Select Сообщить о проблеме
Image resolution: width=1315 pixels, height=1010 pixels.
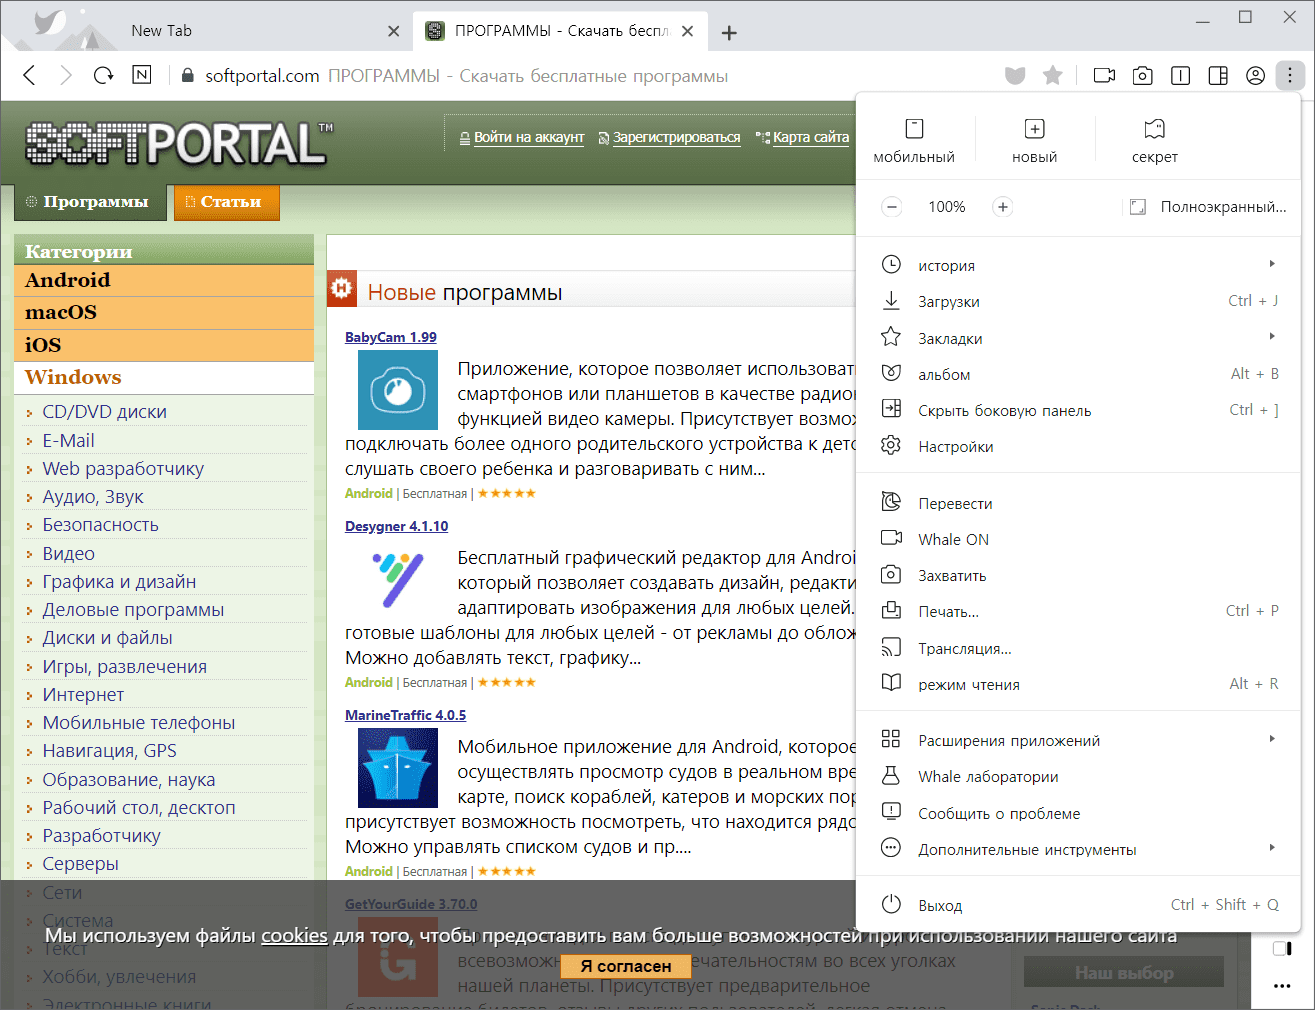pos(1078,813)
